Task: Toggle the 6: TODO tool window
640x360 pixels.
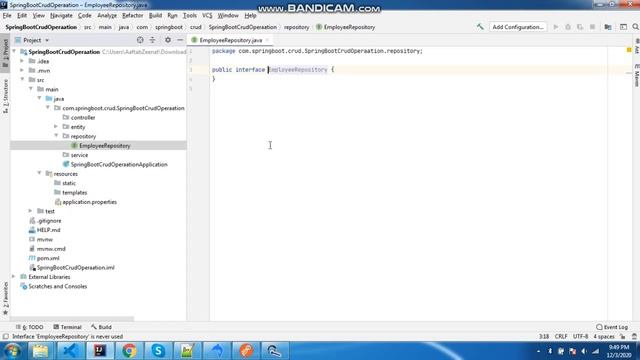Action: 29,327
